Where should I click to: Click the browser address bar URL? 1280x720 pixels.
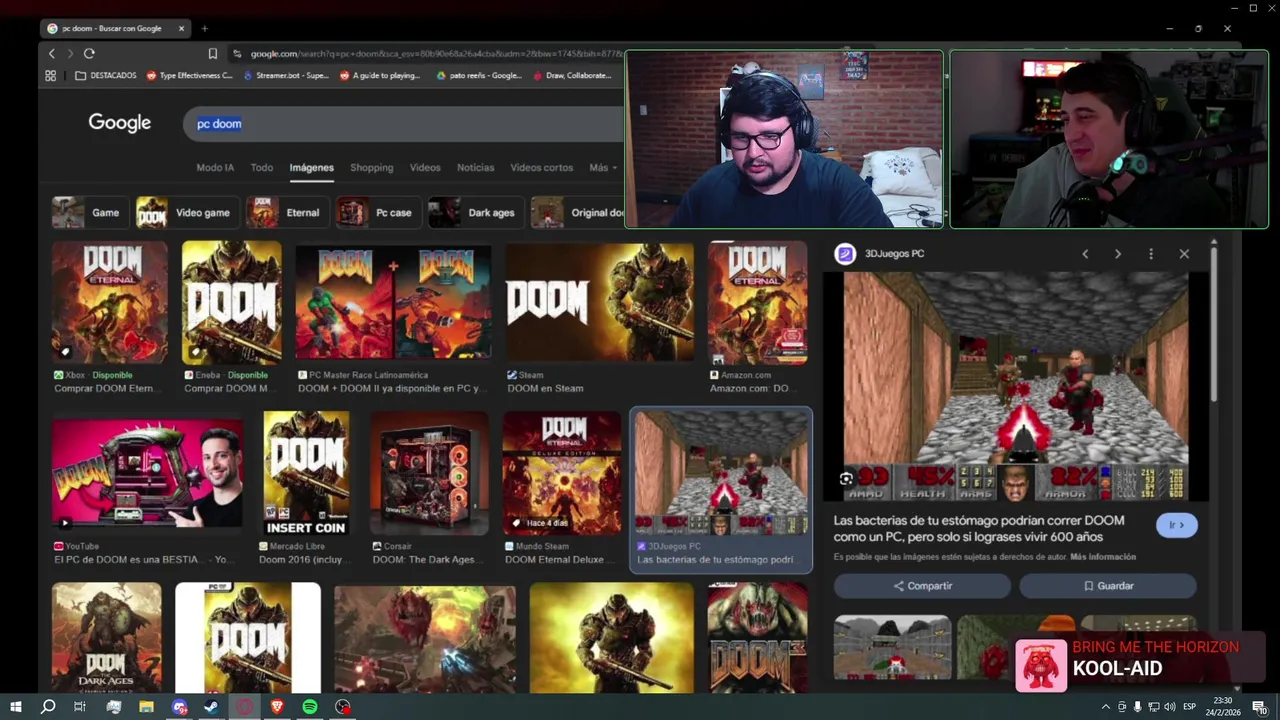[435, 54]
